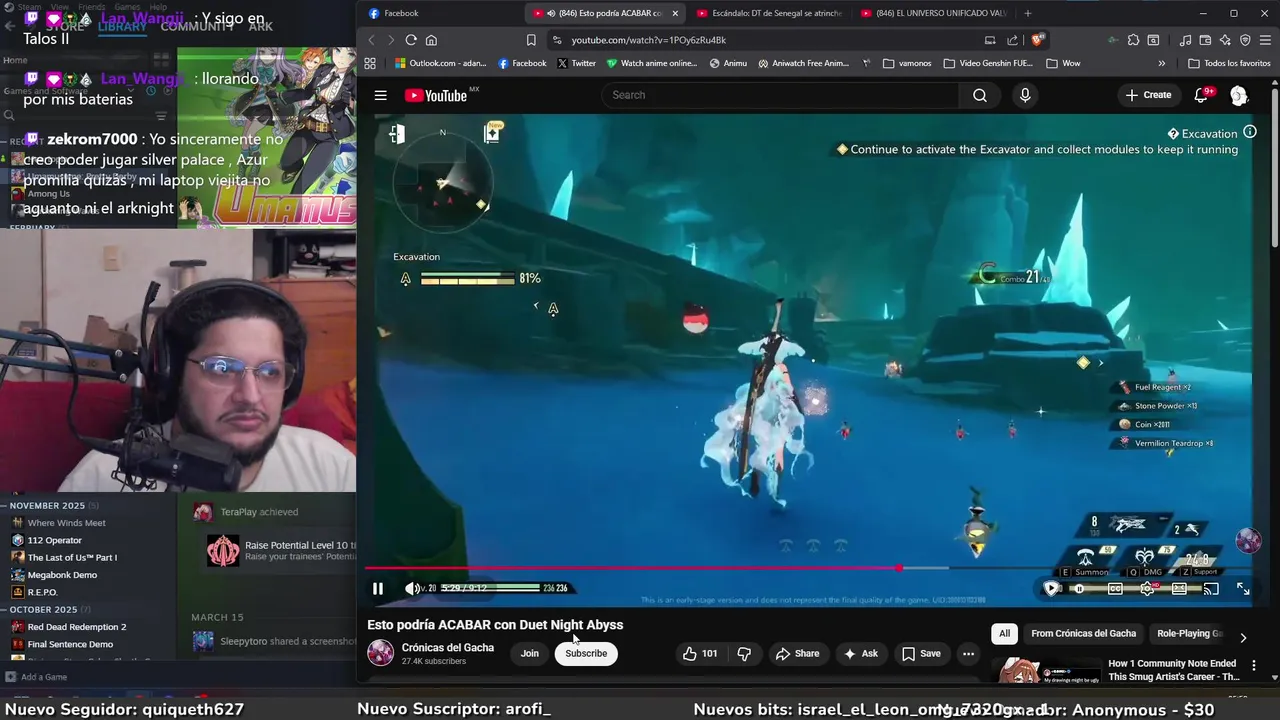This screenshot has width=1280, height=720.
Task: Open the Twitter bookmark
Action: 576,63
